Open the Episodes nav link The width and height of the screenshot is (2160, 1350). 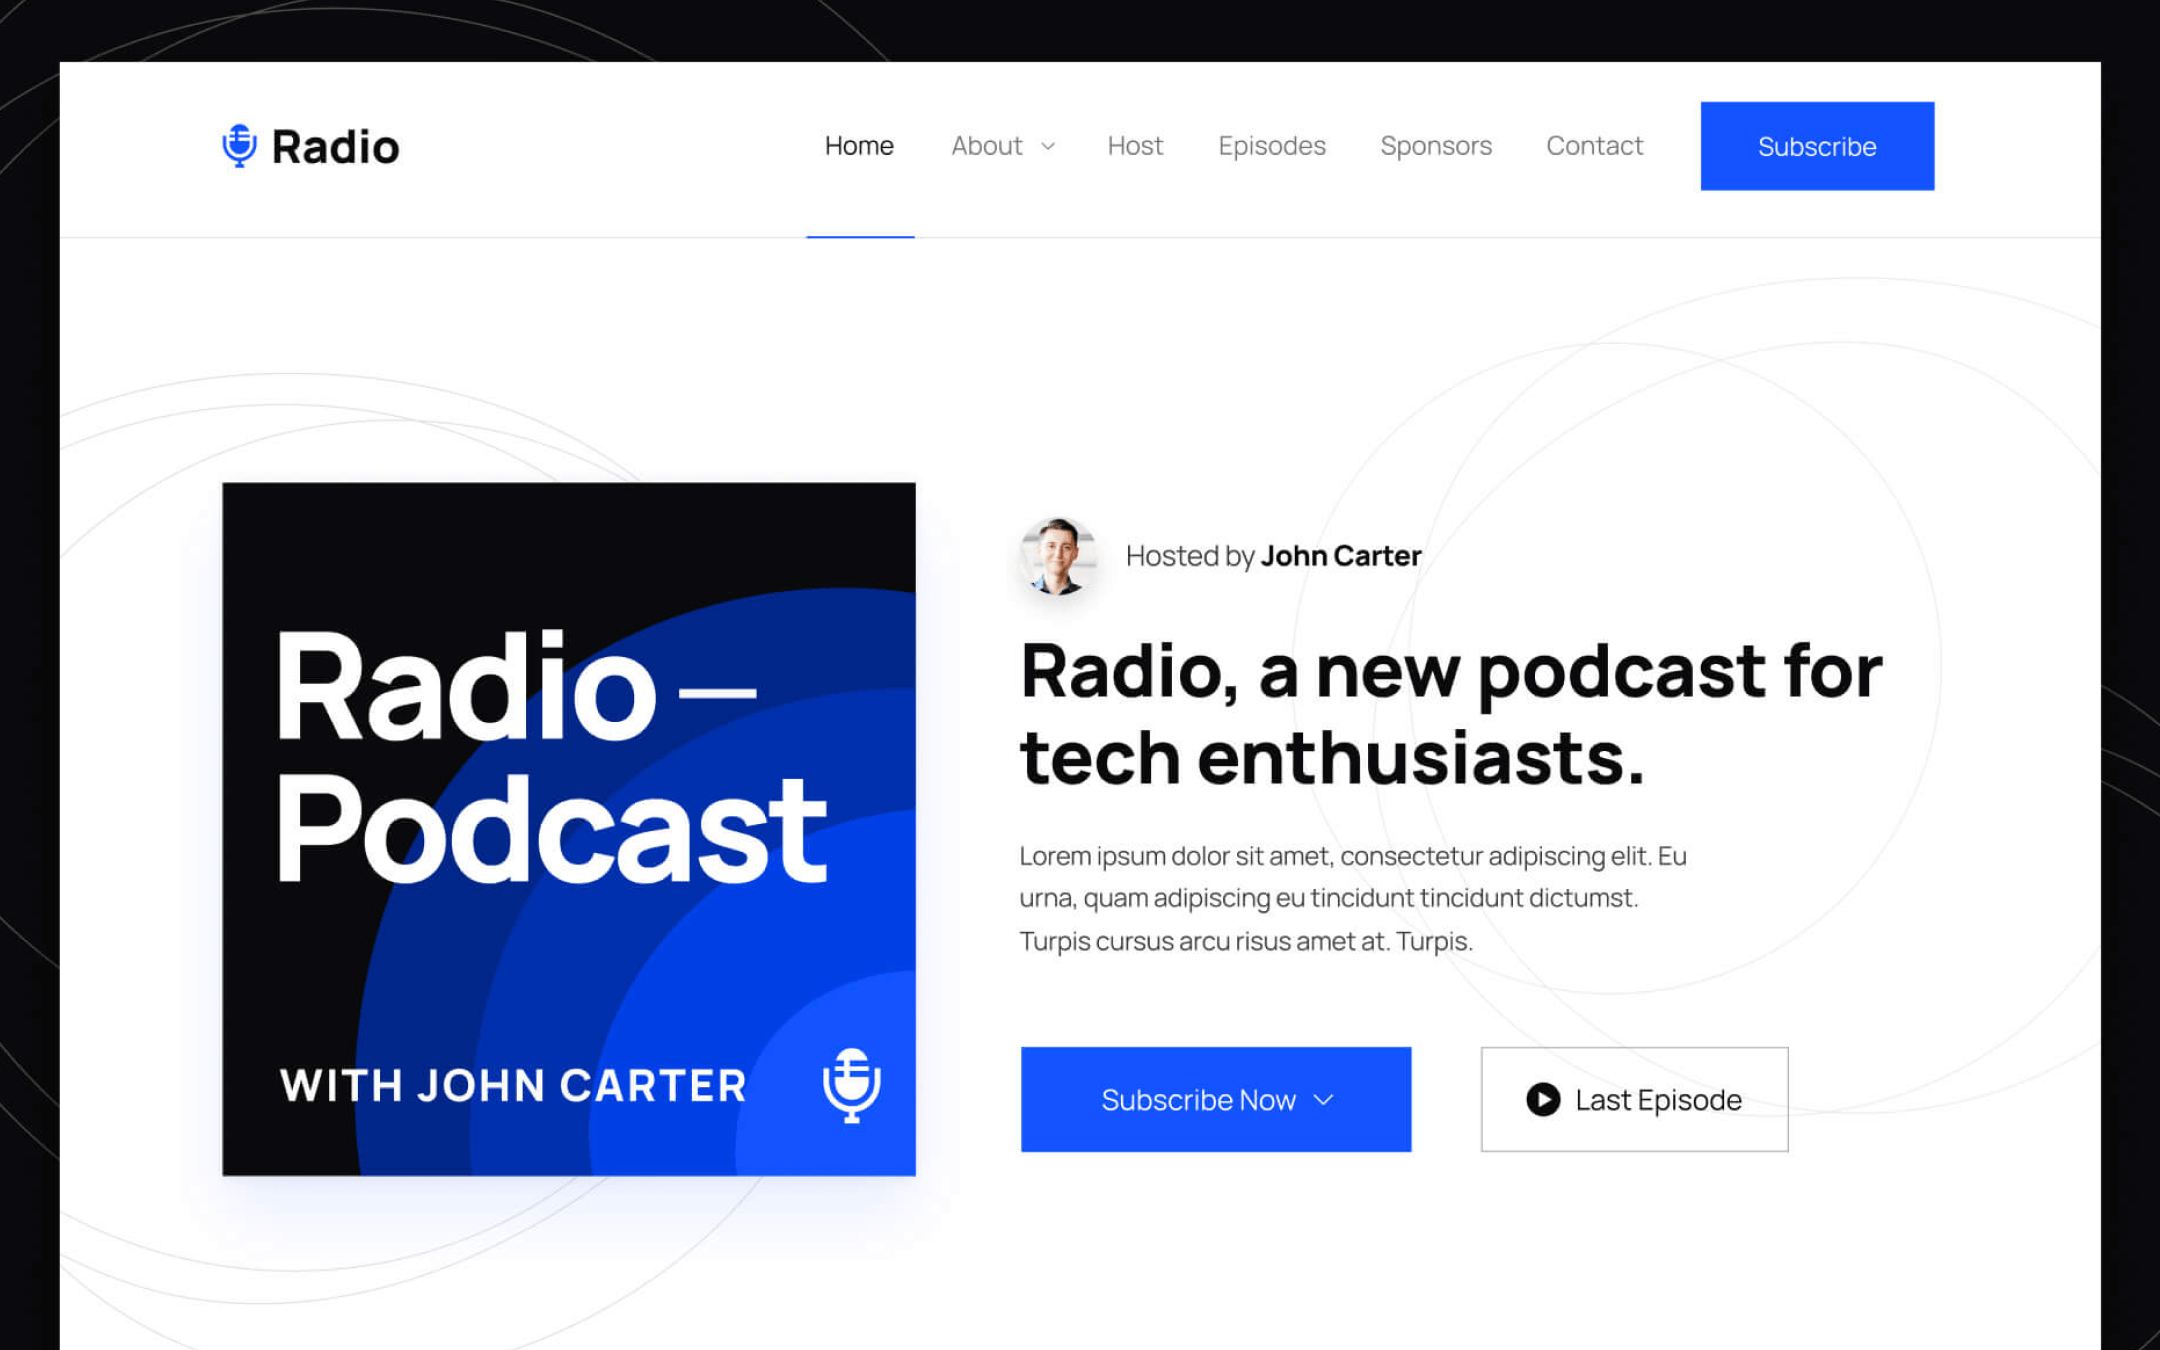click(1272, 146)
